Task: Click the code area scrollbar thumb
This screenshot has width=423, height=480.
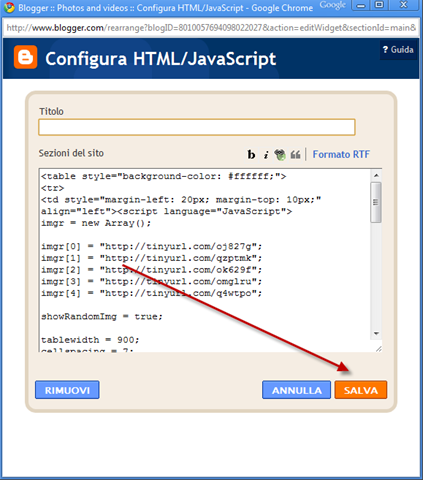Action: pos(376,202)
